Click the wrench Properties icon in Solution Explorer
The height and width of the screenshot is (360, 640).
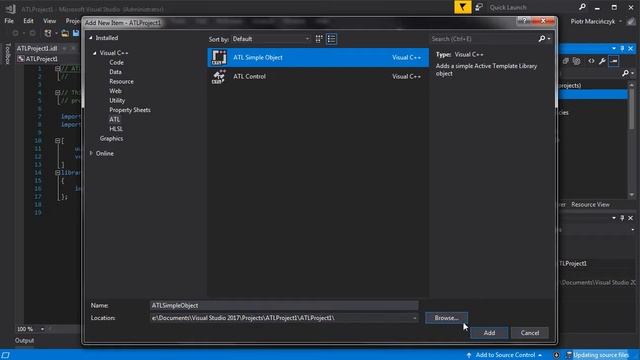pyautogui.click(x=602, y=61)
